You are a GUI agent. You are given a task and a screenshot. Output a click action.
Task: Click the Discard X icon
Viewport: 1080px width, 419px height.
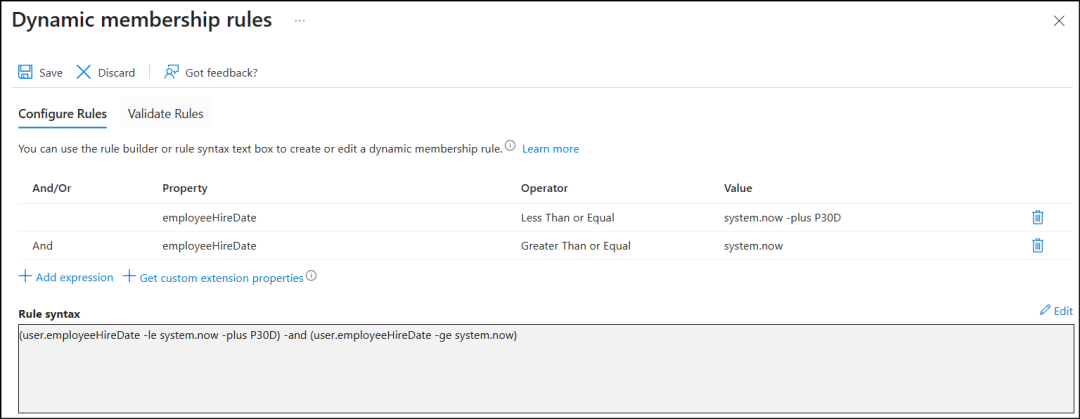click(x=84, y=72)
